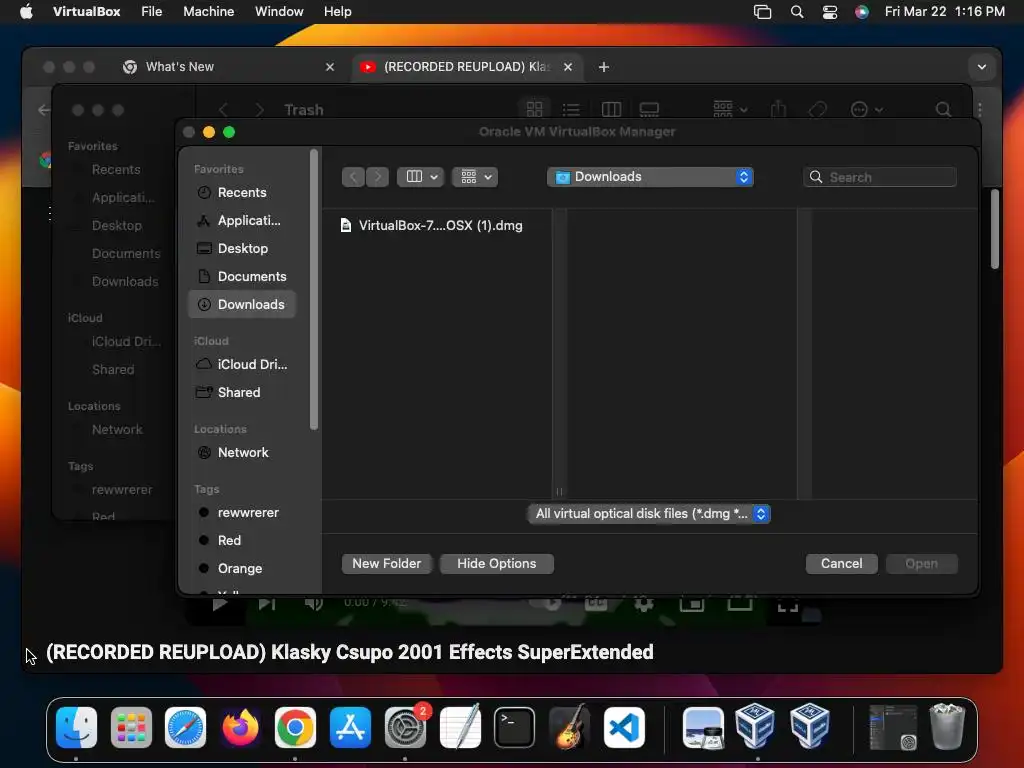The height and width of the screenshot is (768, 1024).
Task: Open the Apple menu
Action: click(26, 12)
